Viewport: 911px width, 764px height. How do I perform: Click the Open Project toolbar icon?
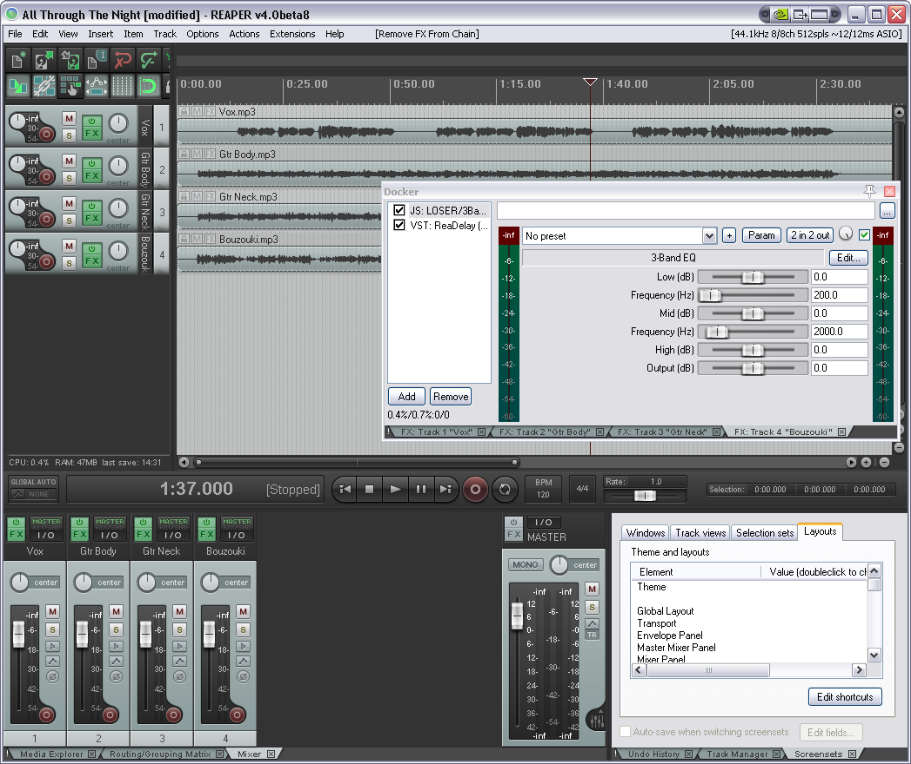[44, 60]
